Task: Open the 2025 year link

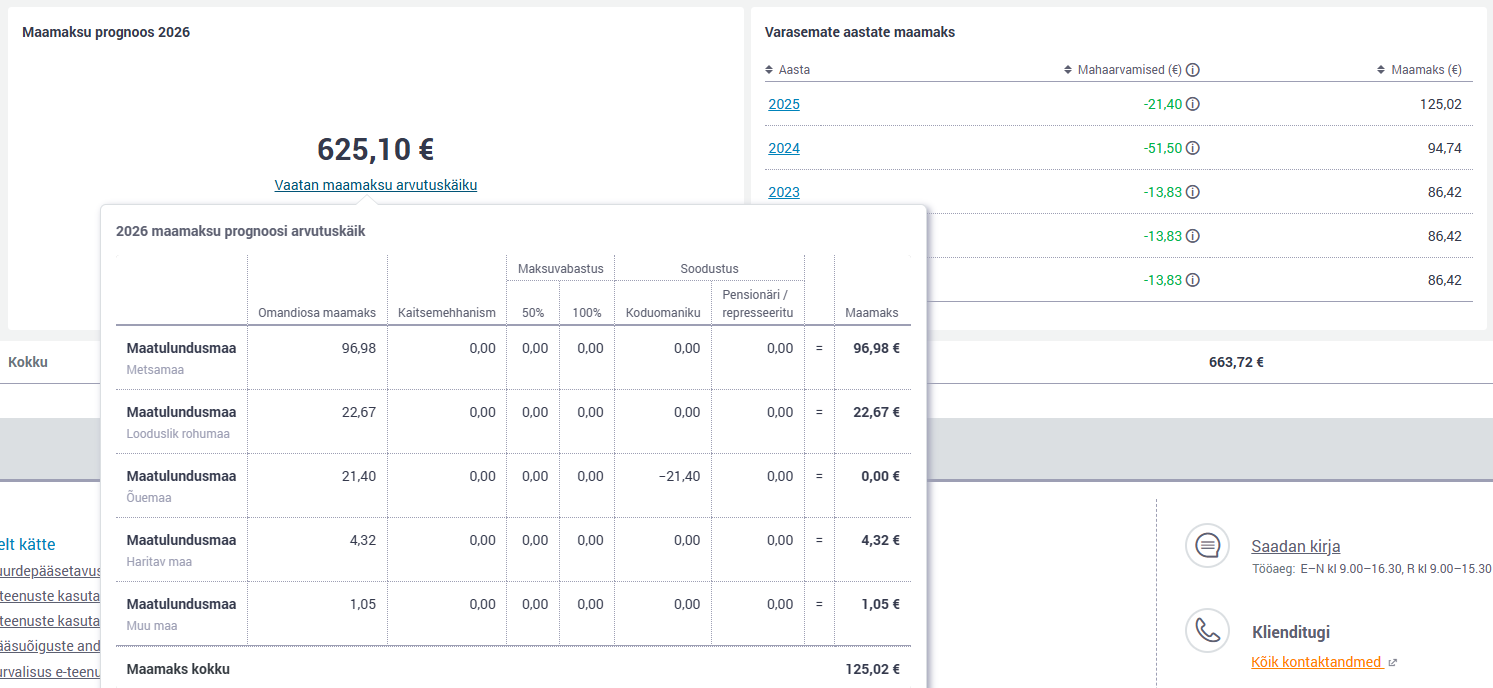Action: [x=784, y=104]
